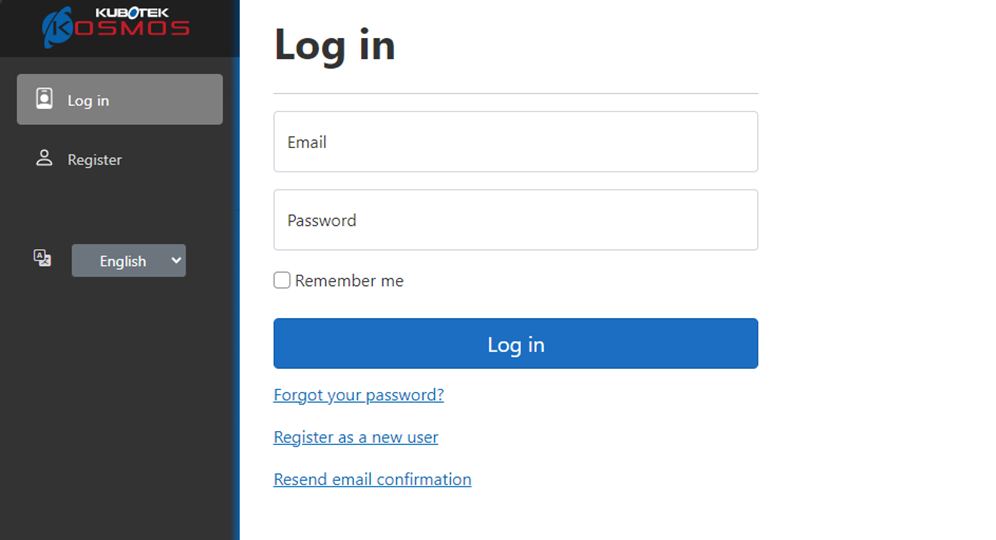The image size is (996, 540).
Task: Click the Log in sidebar person-badge icon
Action: tap(44, 99)
